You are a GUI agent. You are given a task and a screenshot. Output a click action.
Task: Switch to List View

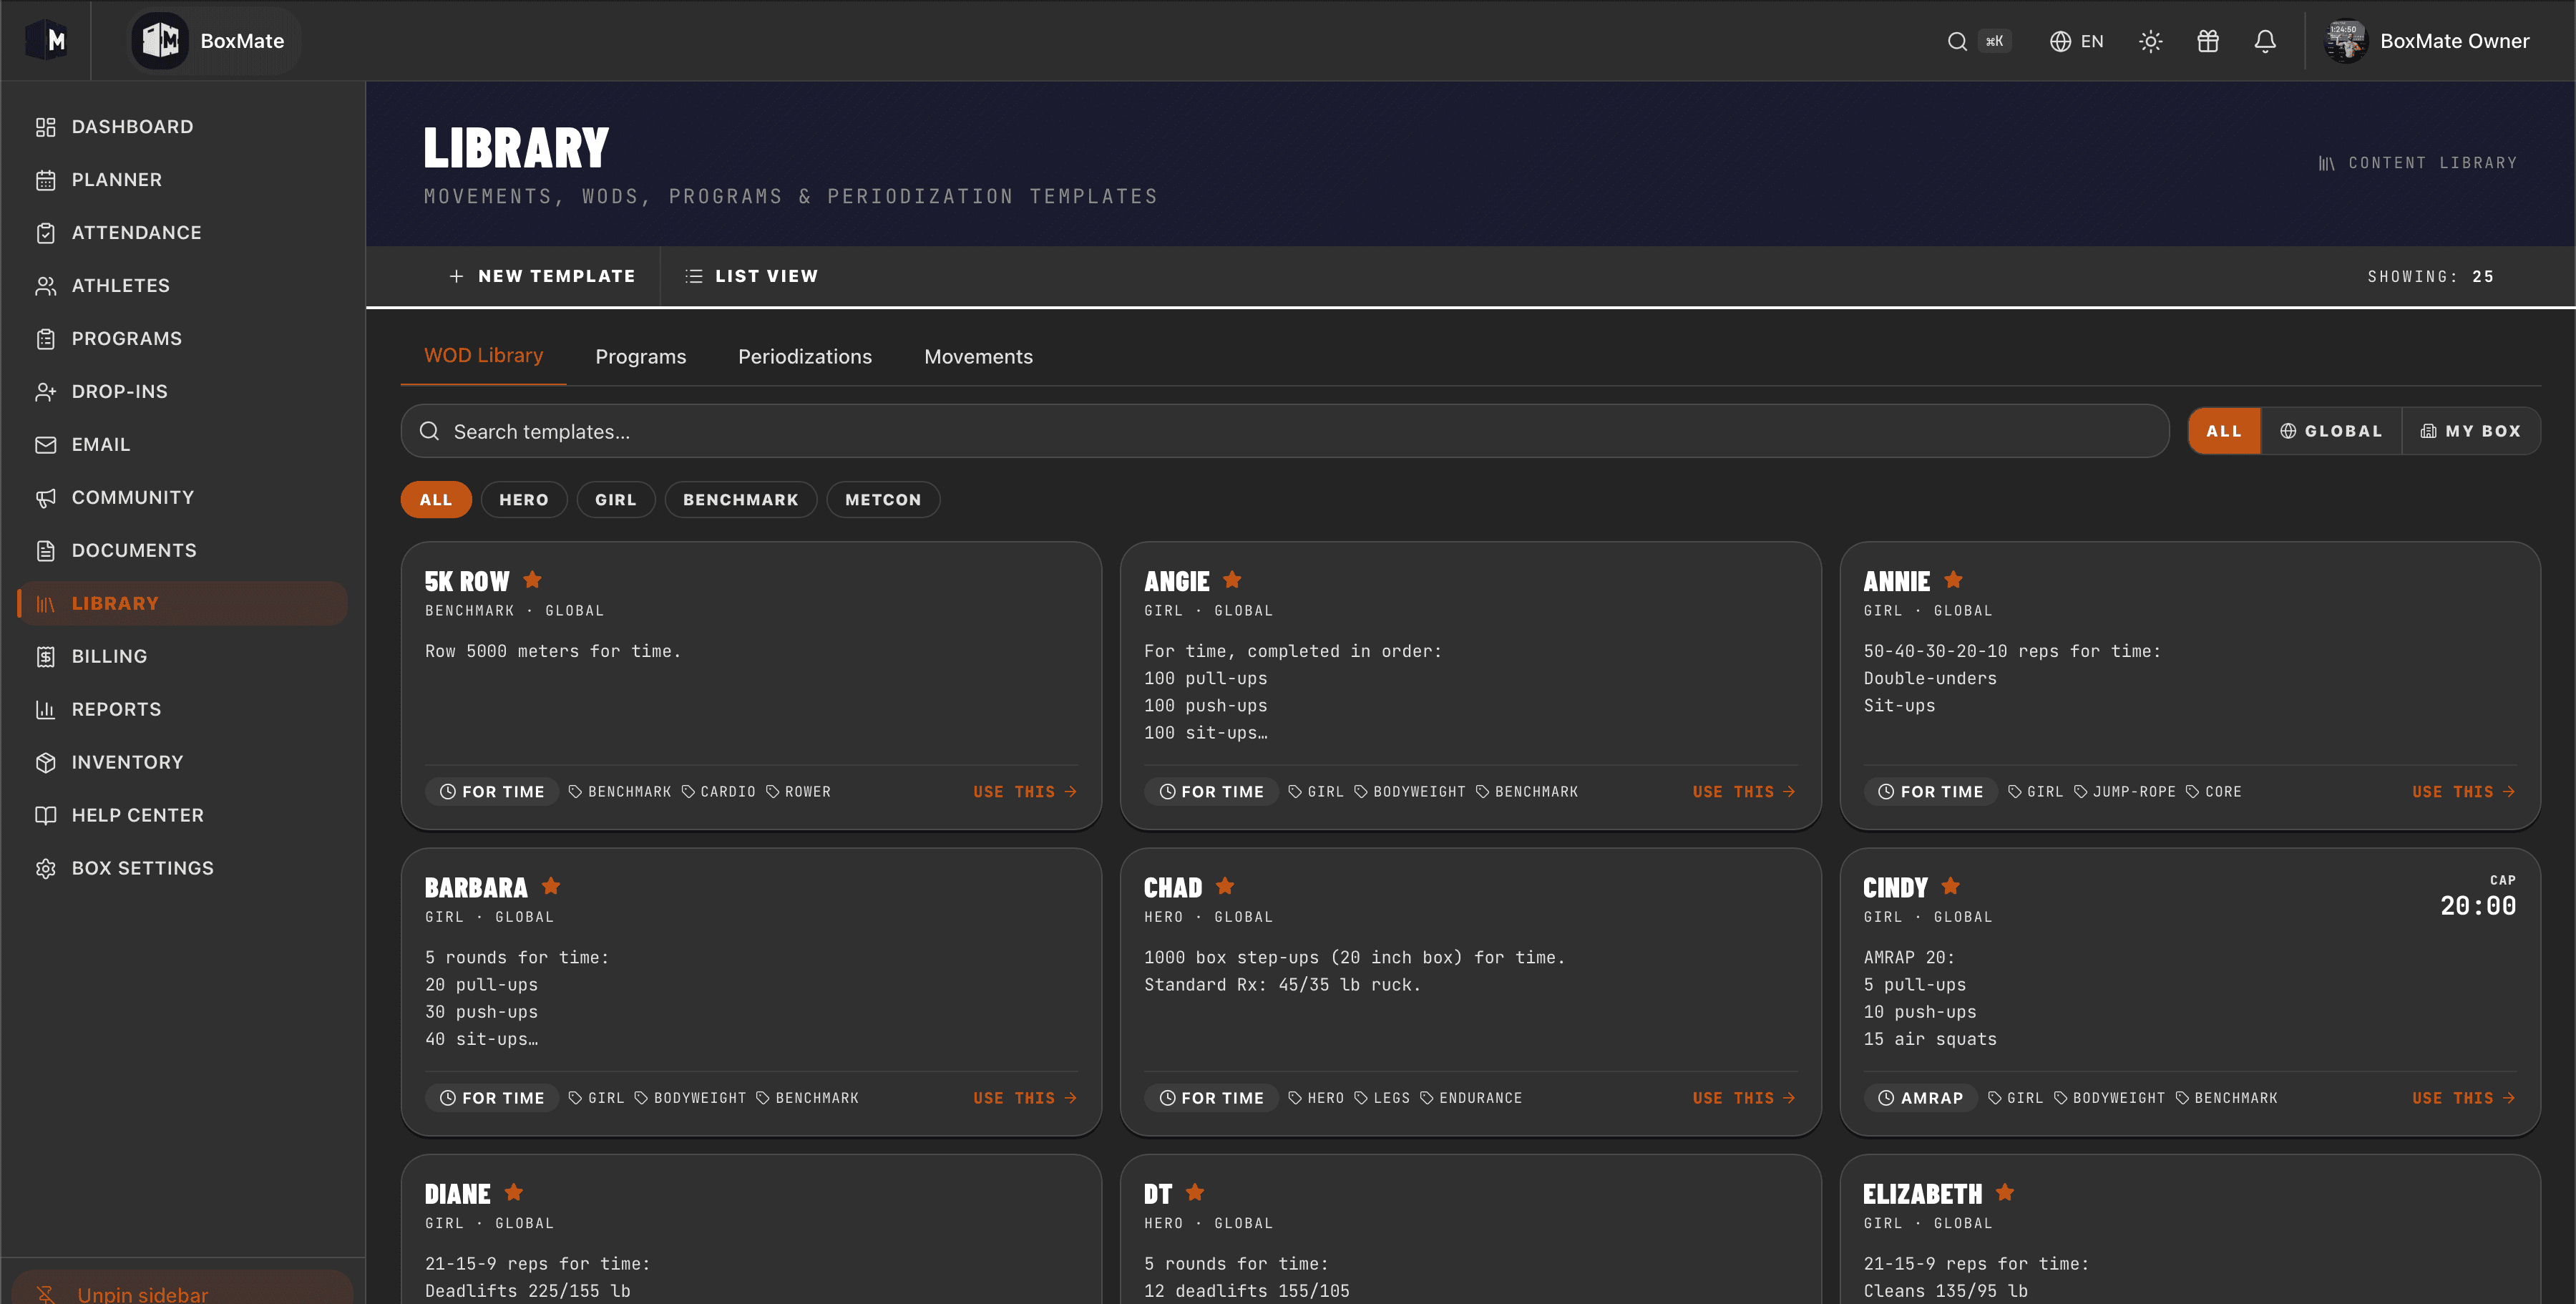751,276
